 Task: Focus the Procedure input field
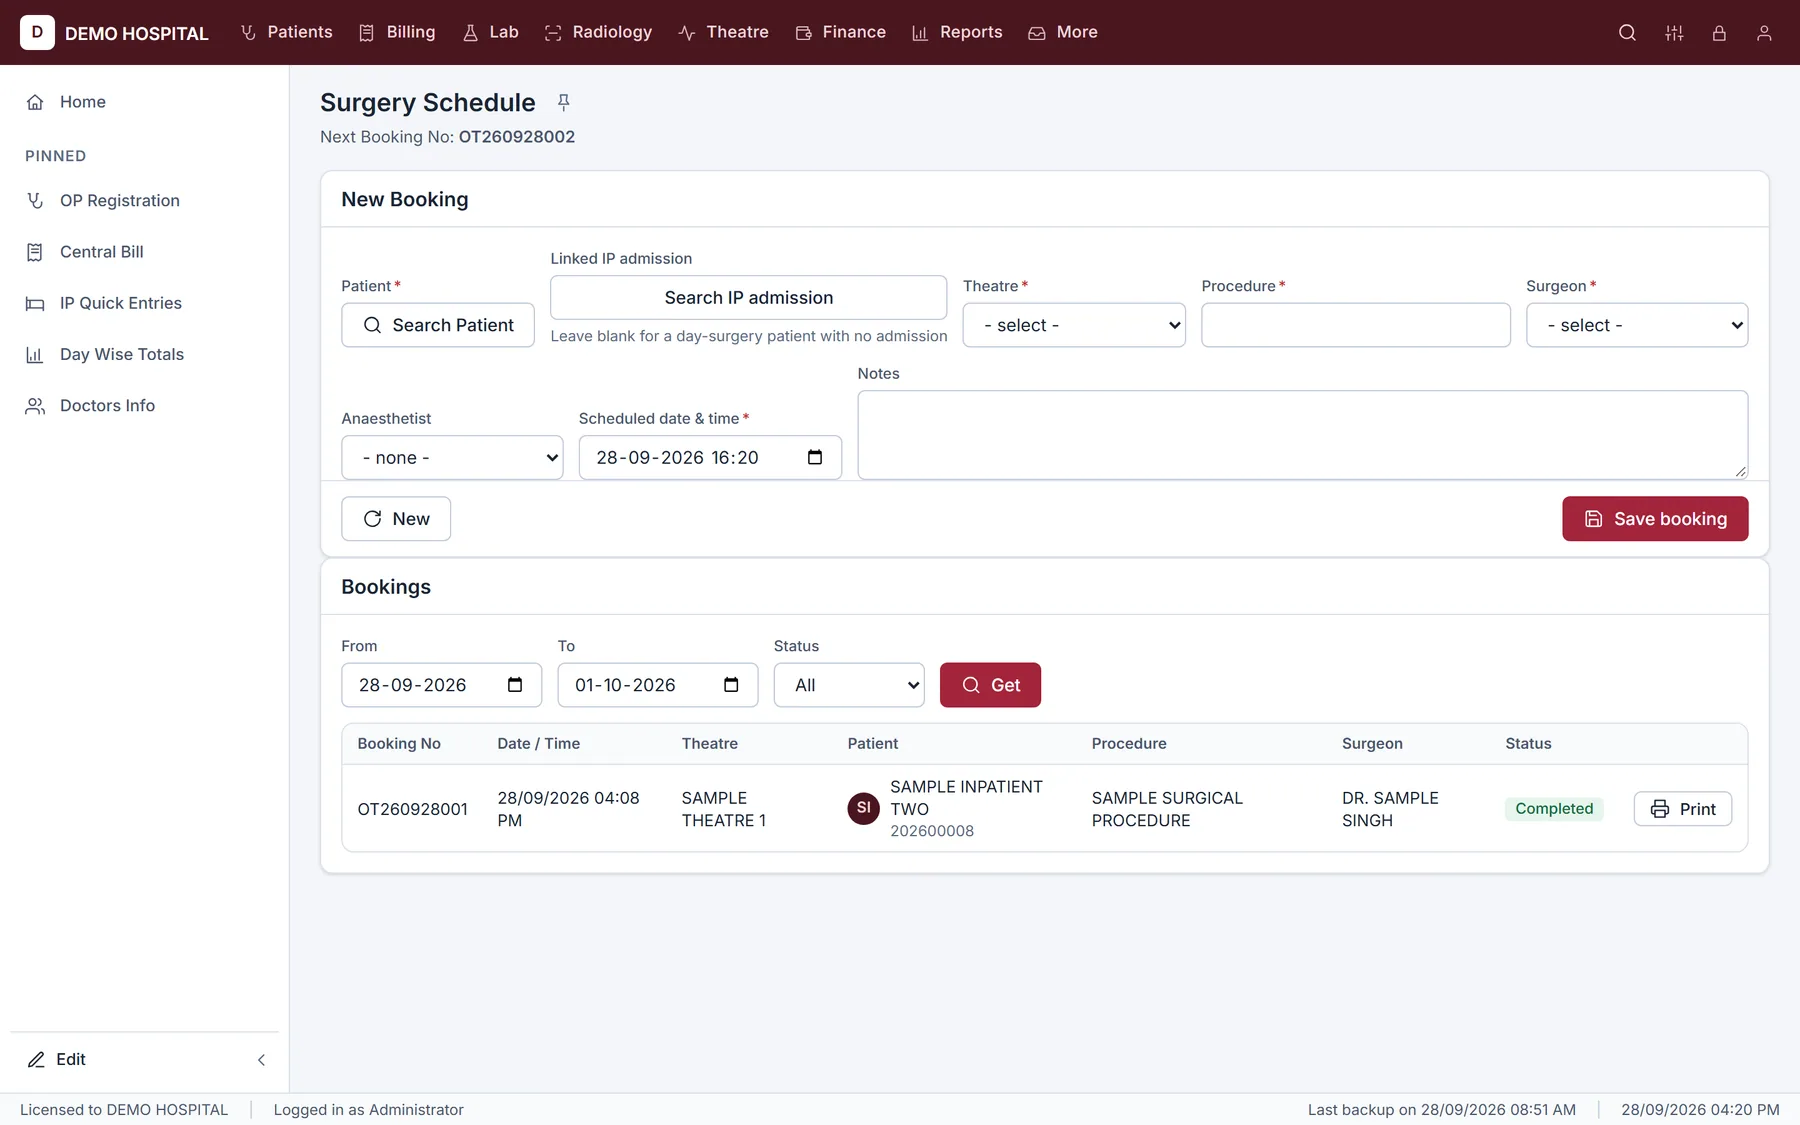coord(1356,325)
